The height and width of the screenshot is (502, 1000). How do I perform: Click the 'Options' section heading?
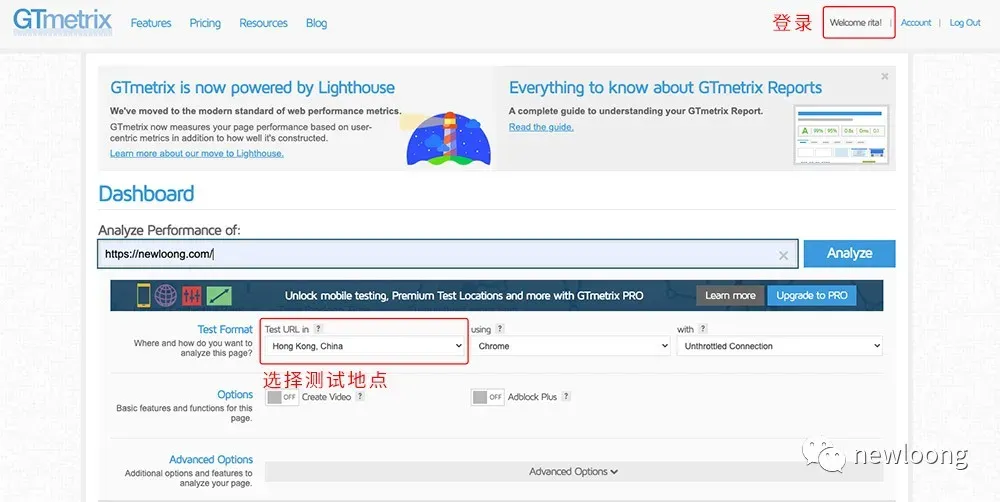tap(235, 394)
